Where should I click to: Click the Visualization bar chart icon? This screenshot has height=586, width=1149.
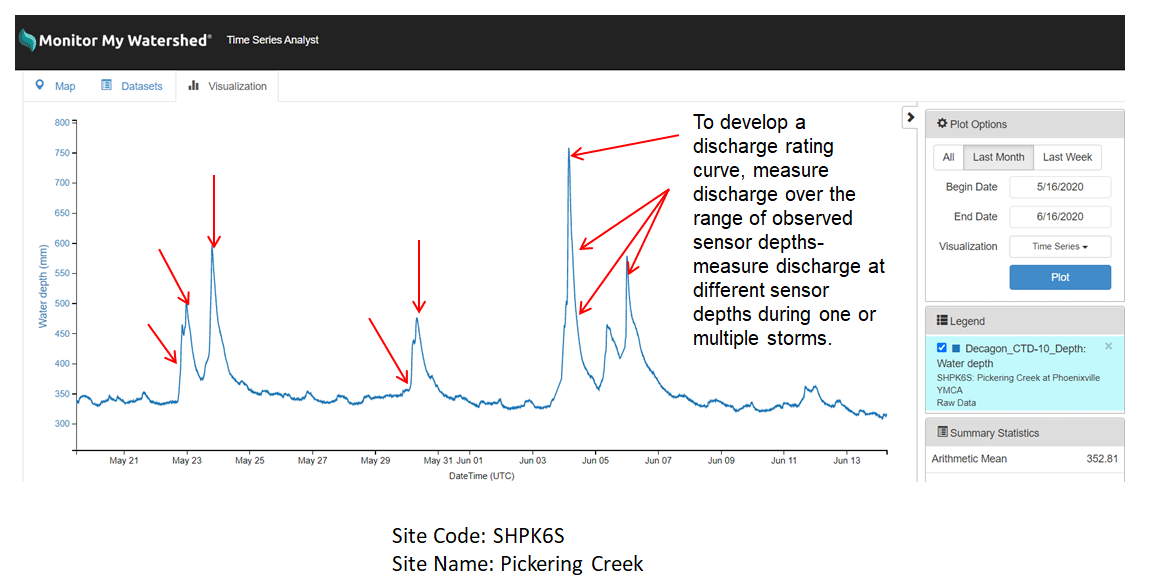(193, 85)
